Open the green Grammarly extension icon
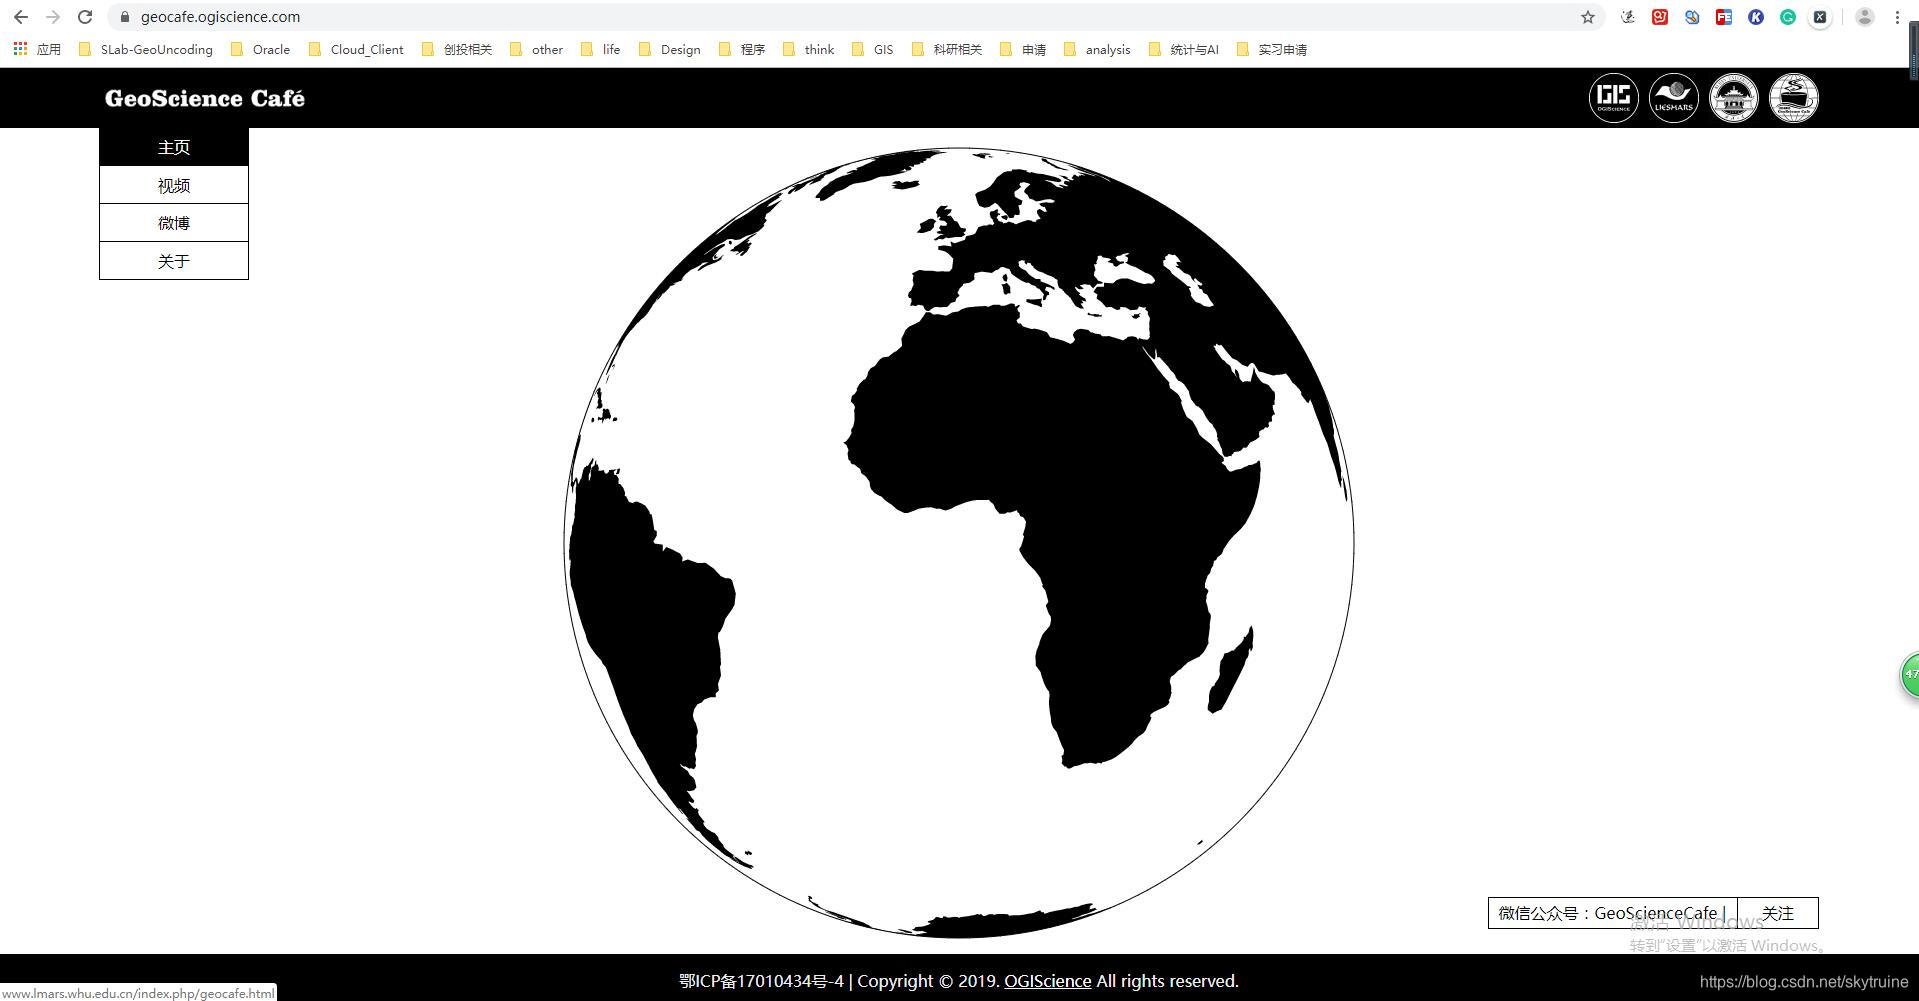 pyautogui.click(x=1788, y=17)
